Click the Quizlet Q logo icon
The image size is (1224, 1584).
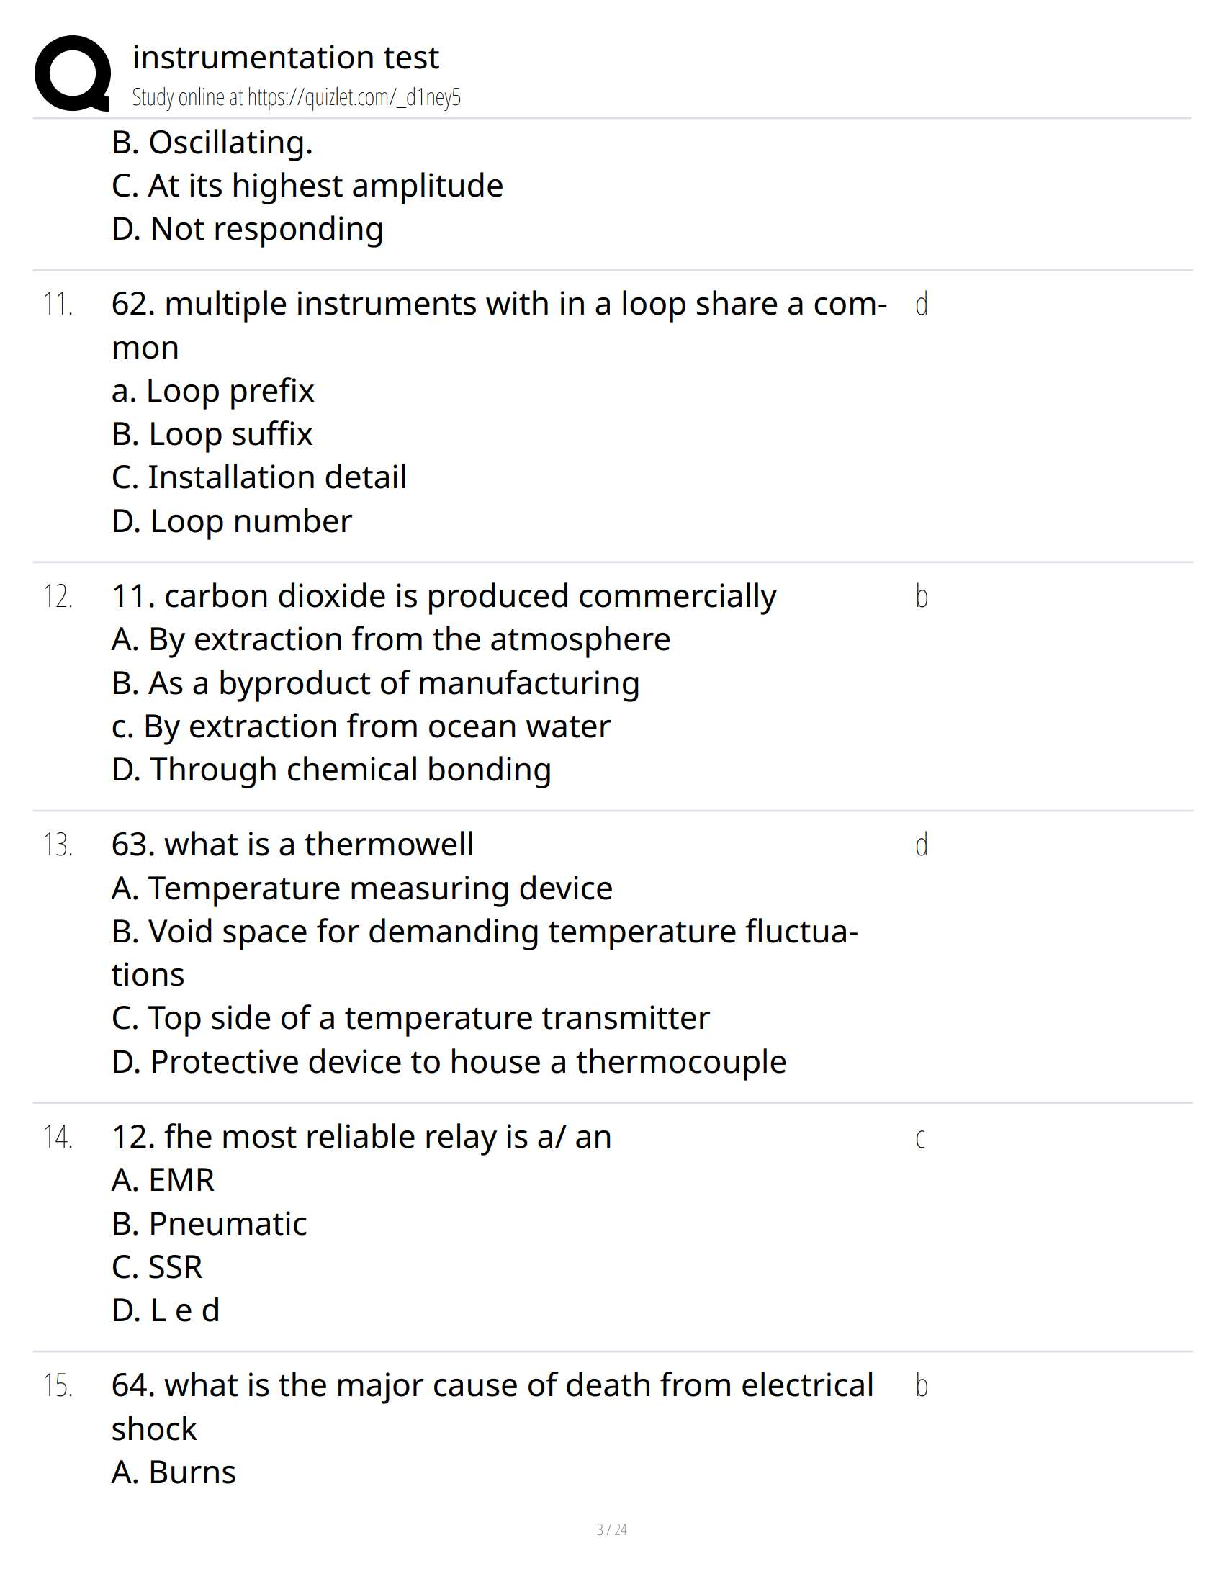point(72,73)
